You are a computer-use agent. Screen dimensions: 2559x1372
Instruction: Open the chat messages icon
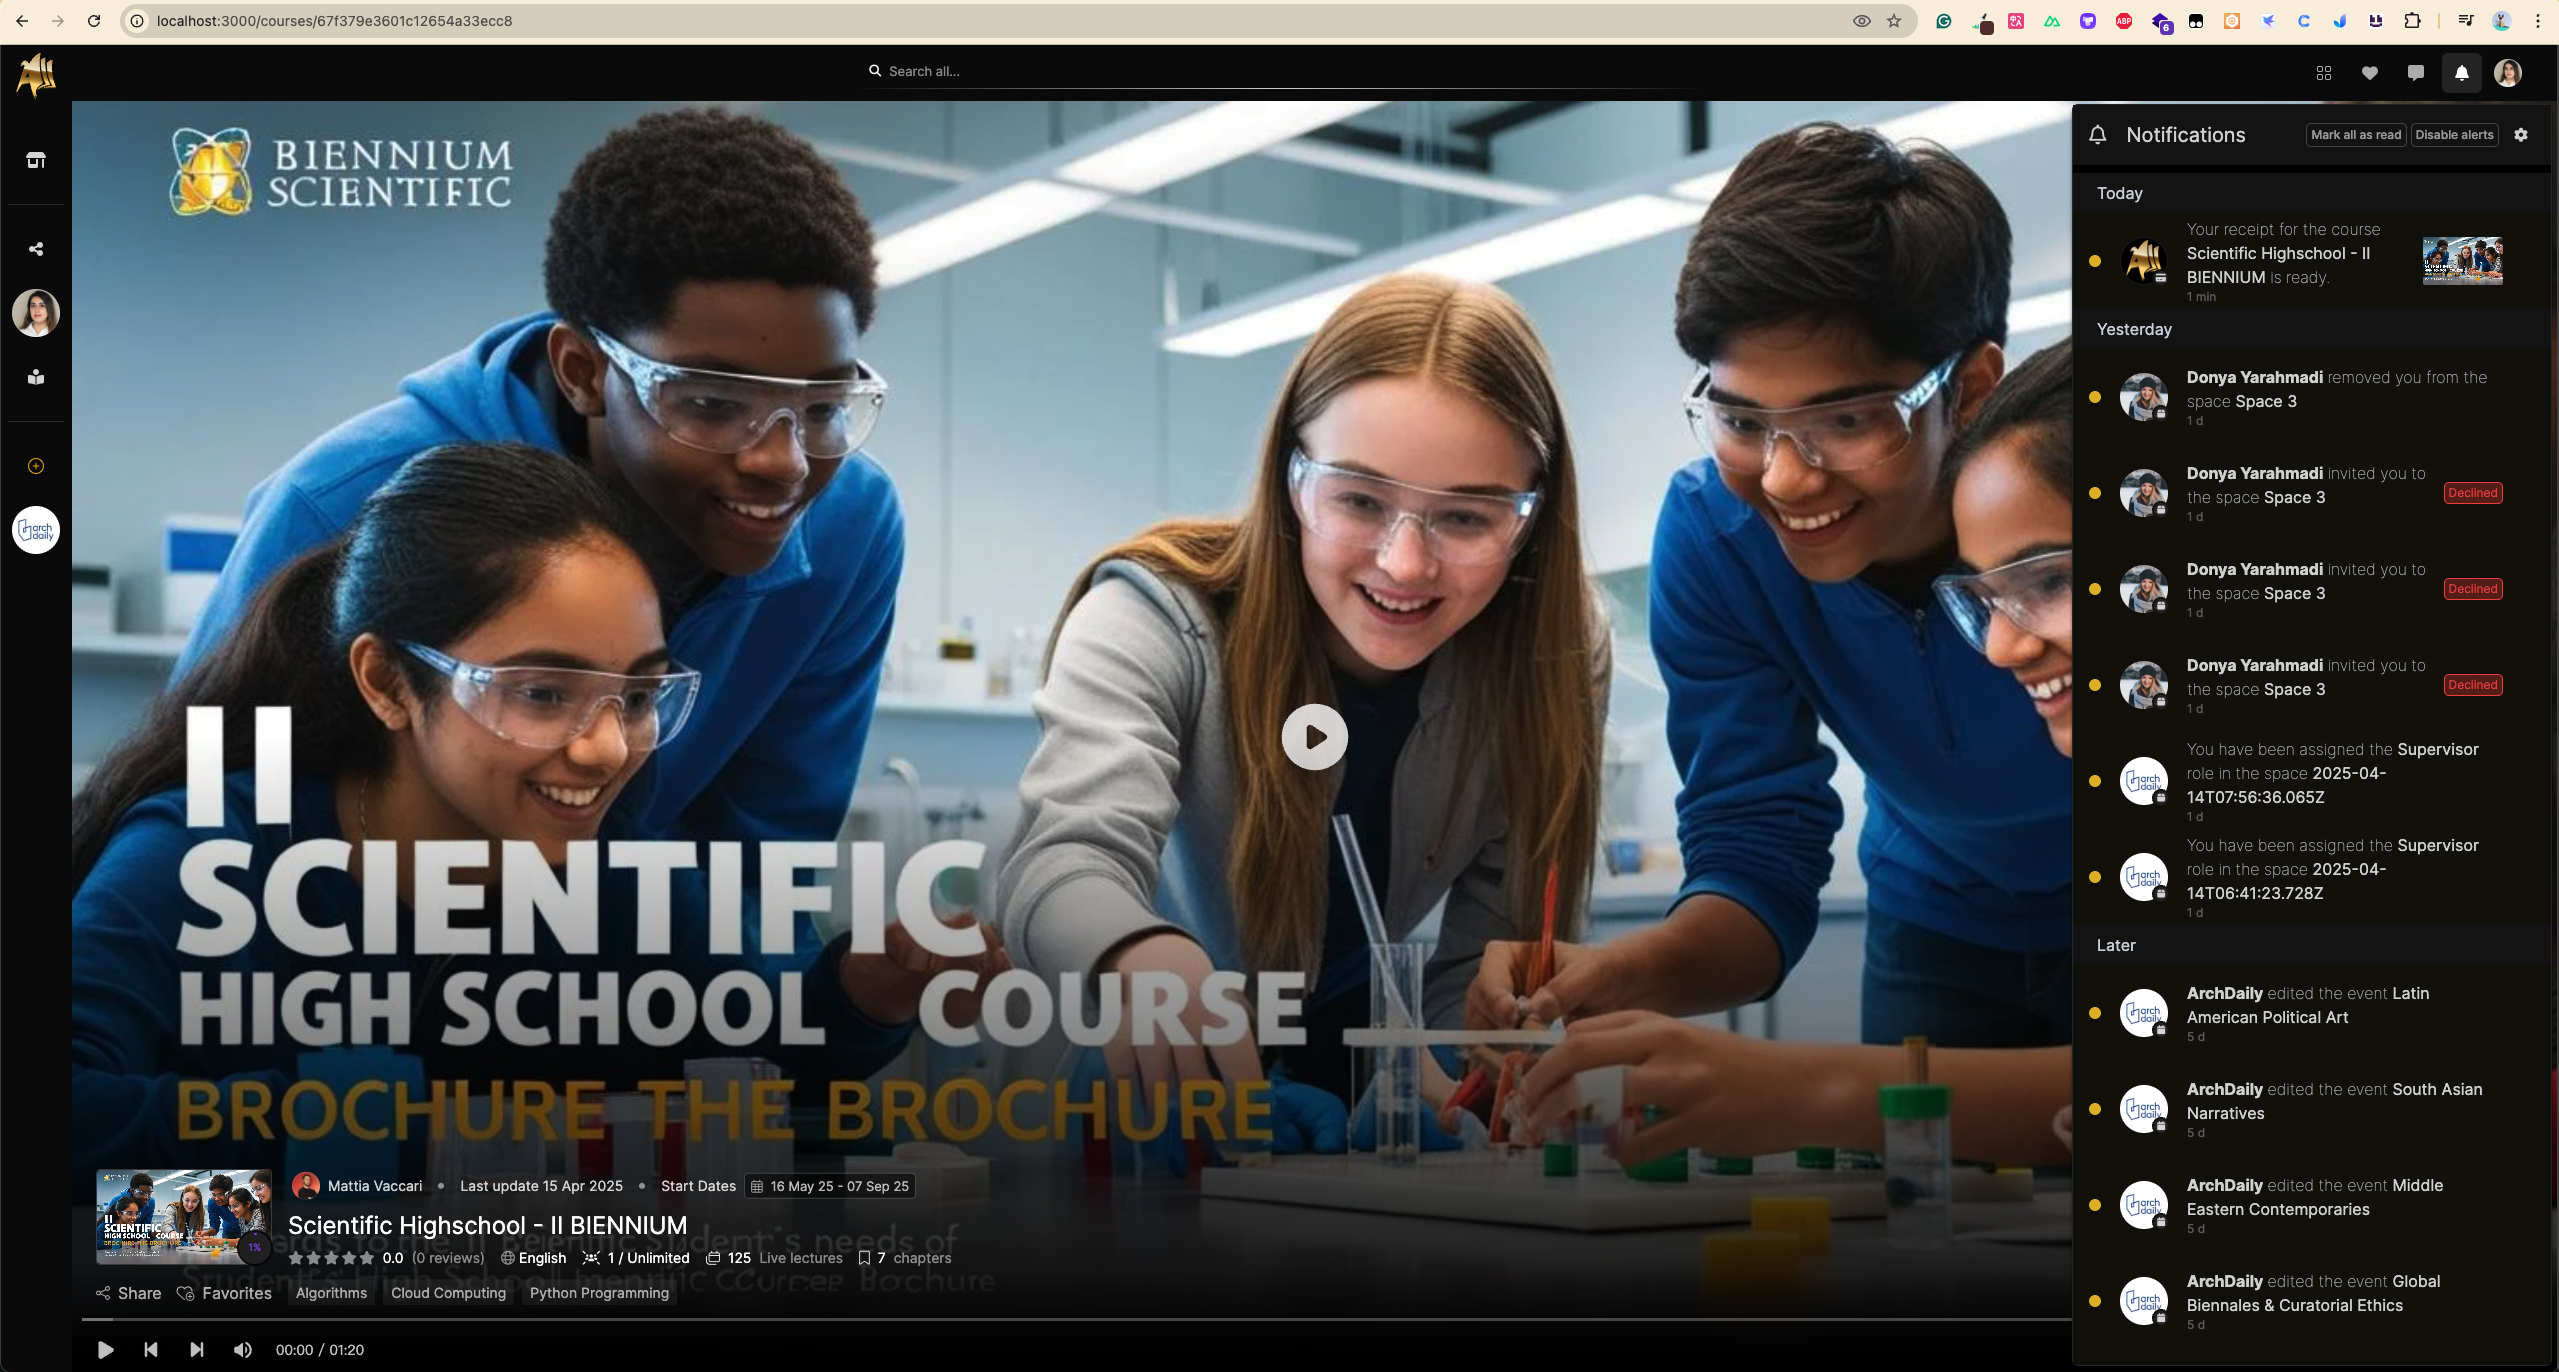pos(2415,73)
